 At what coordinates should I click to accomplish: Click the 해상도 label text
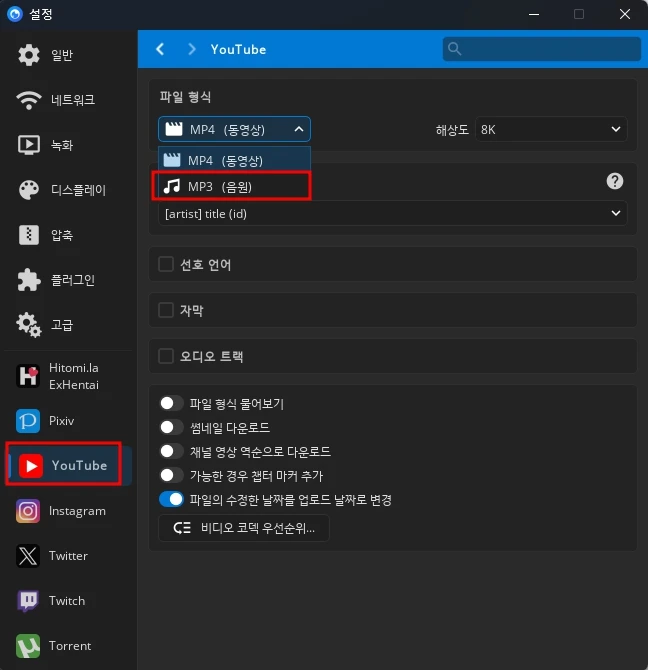pyautogui.click(x=452, y=129)
